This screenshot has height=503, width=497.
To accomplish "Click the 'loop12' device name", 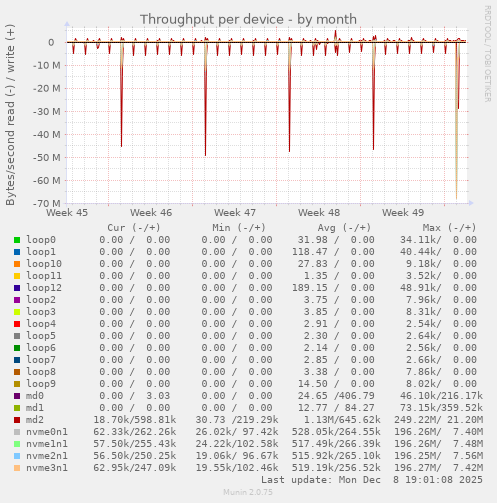I will coord(44,288).
